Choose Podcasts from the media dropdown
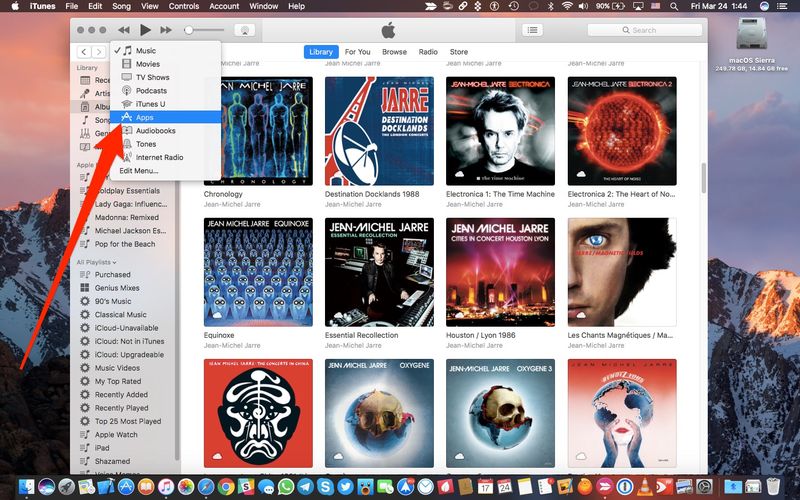This screenshot has width=800, height=500. click(166, 90)
